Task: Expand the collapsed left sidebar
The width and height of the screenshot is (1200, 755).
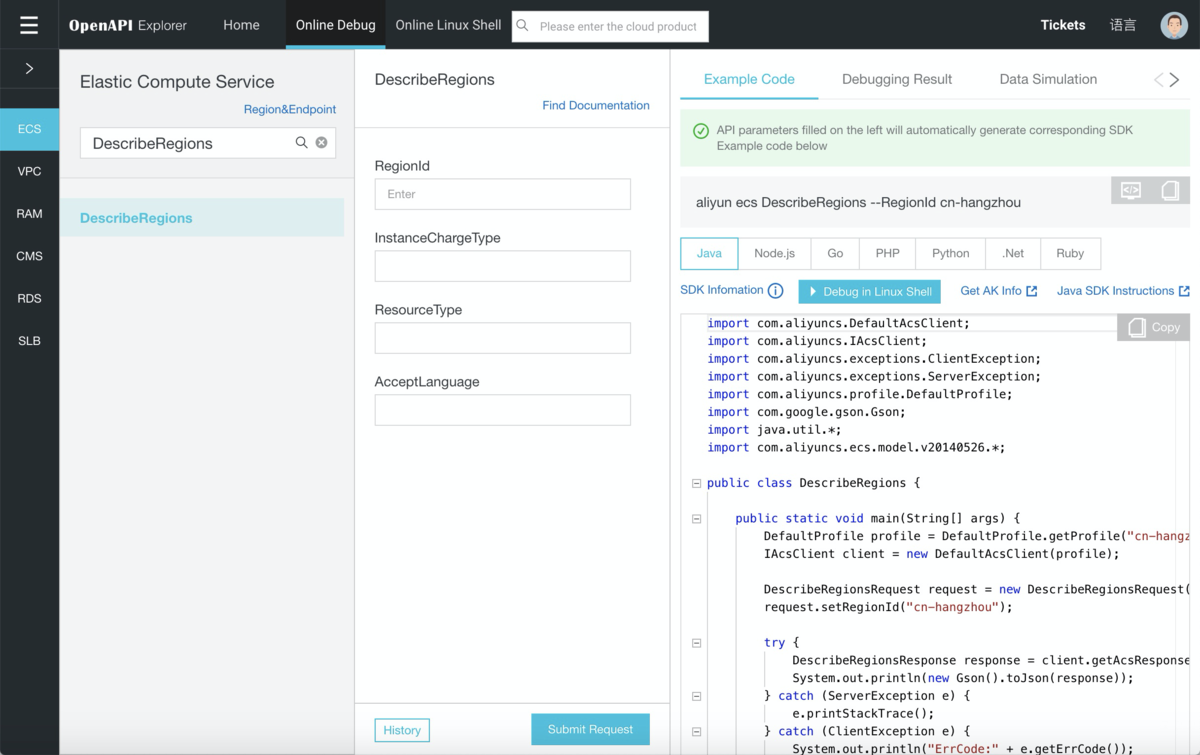Action: click(29, 69)
